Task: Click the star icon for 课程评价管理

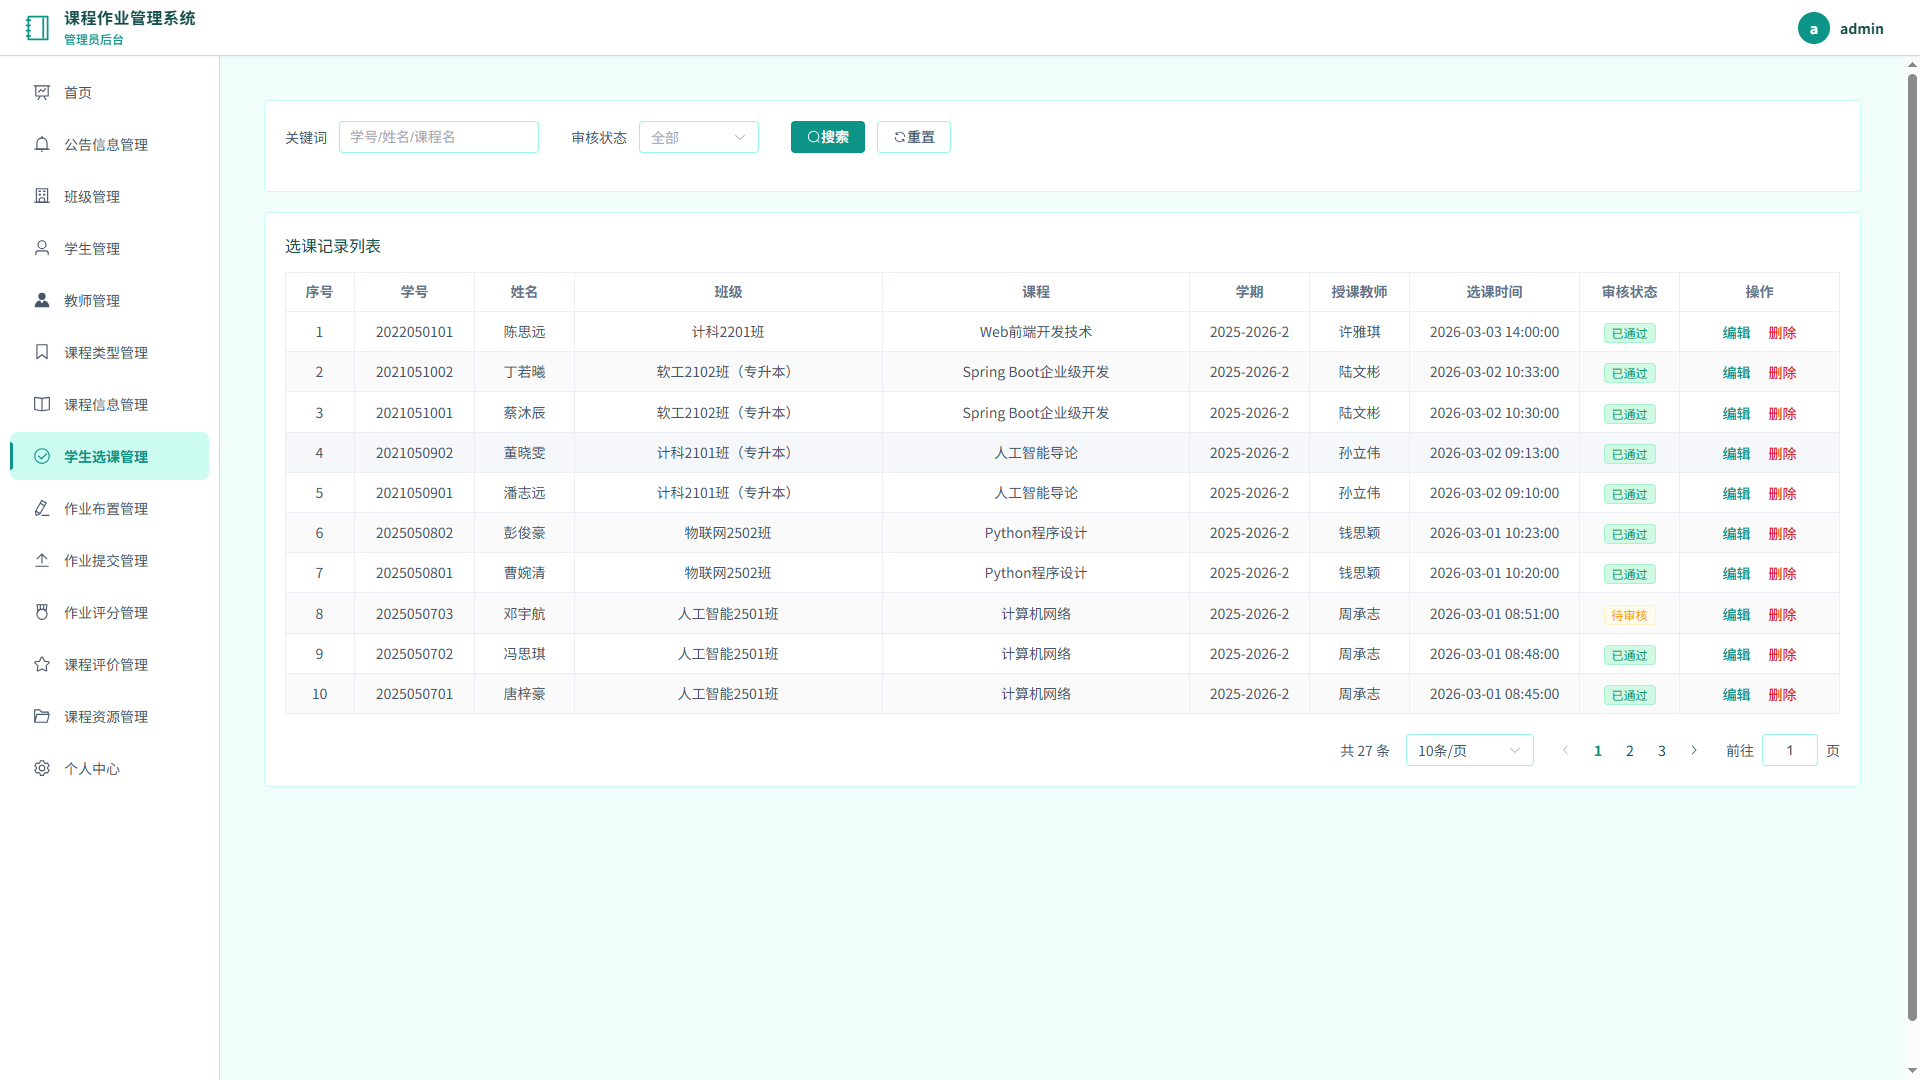Action: point(42,664)
